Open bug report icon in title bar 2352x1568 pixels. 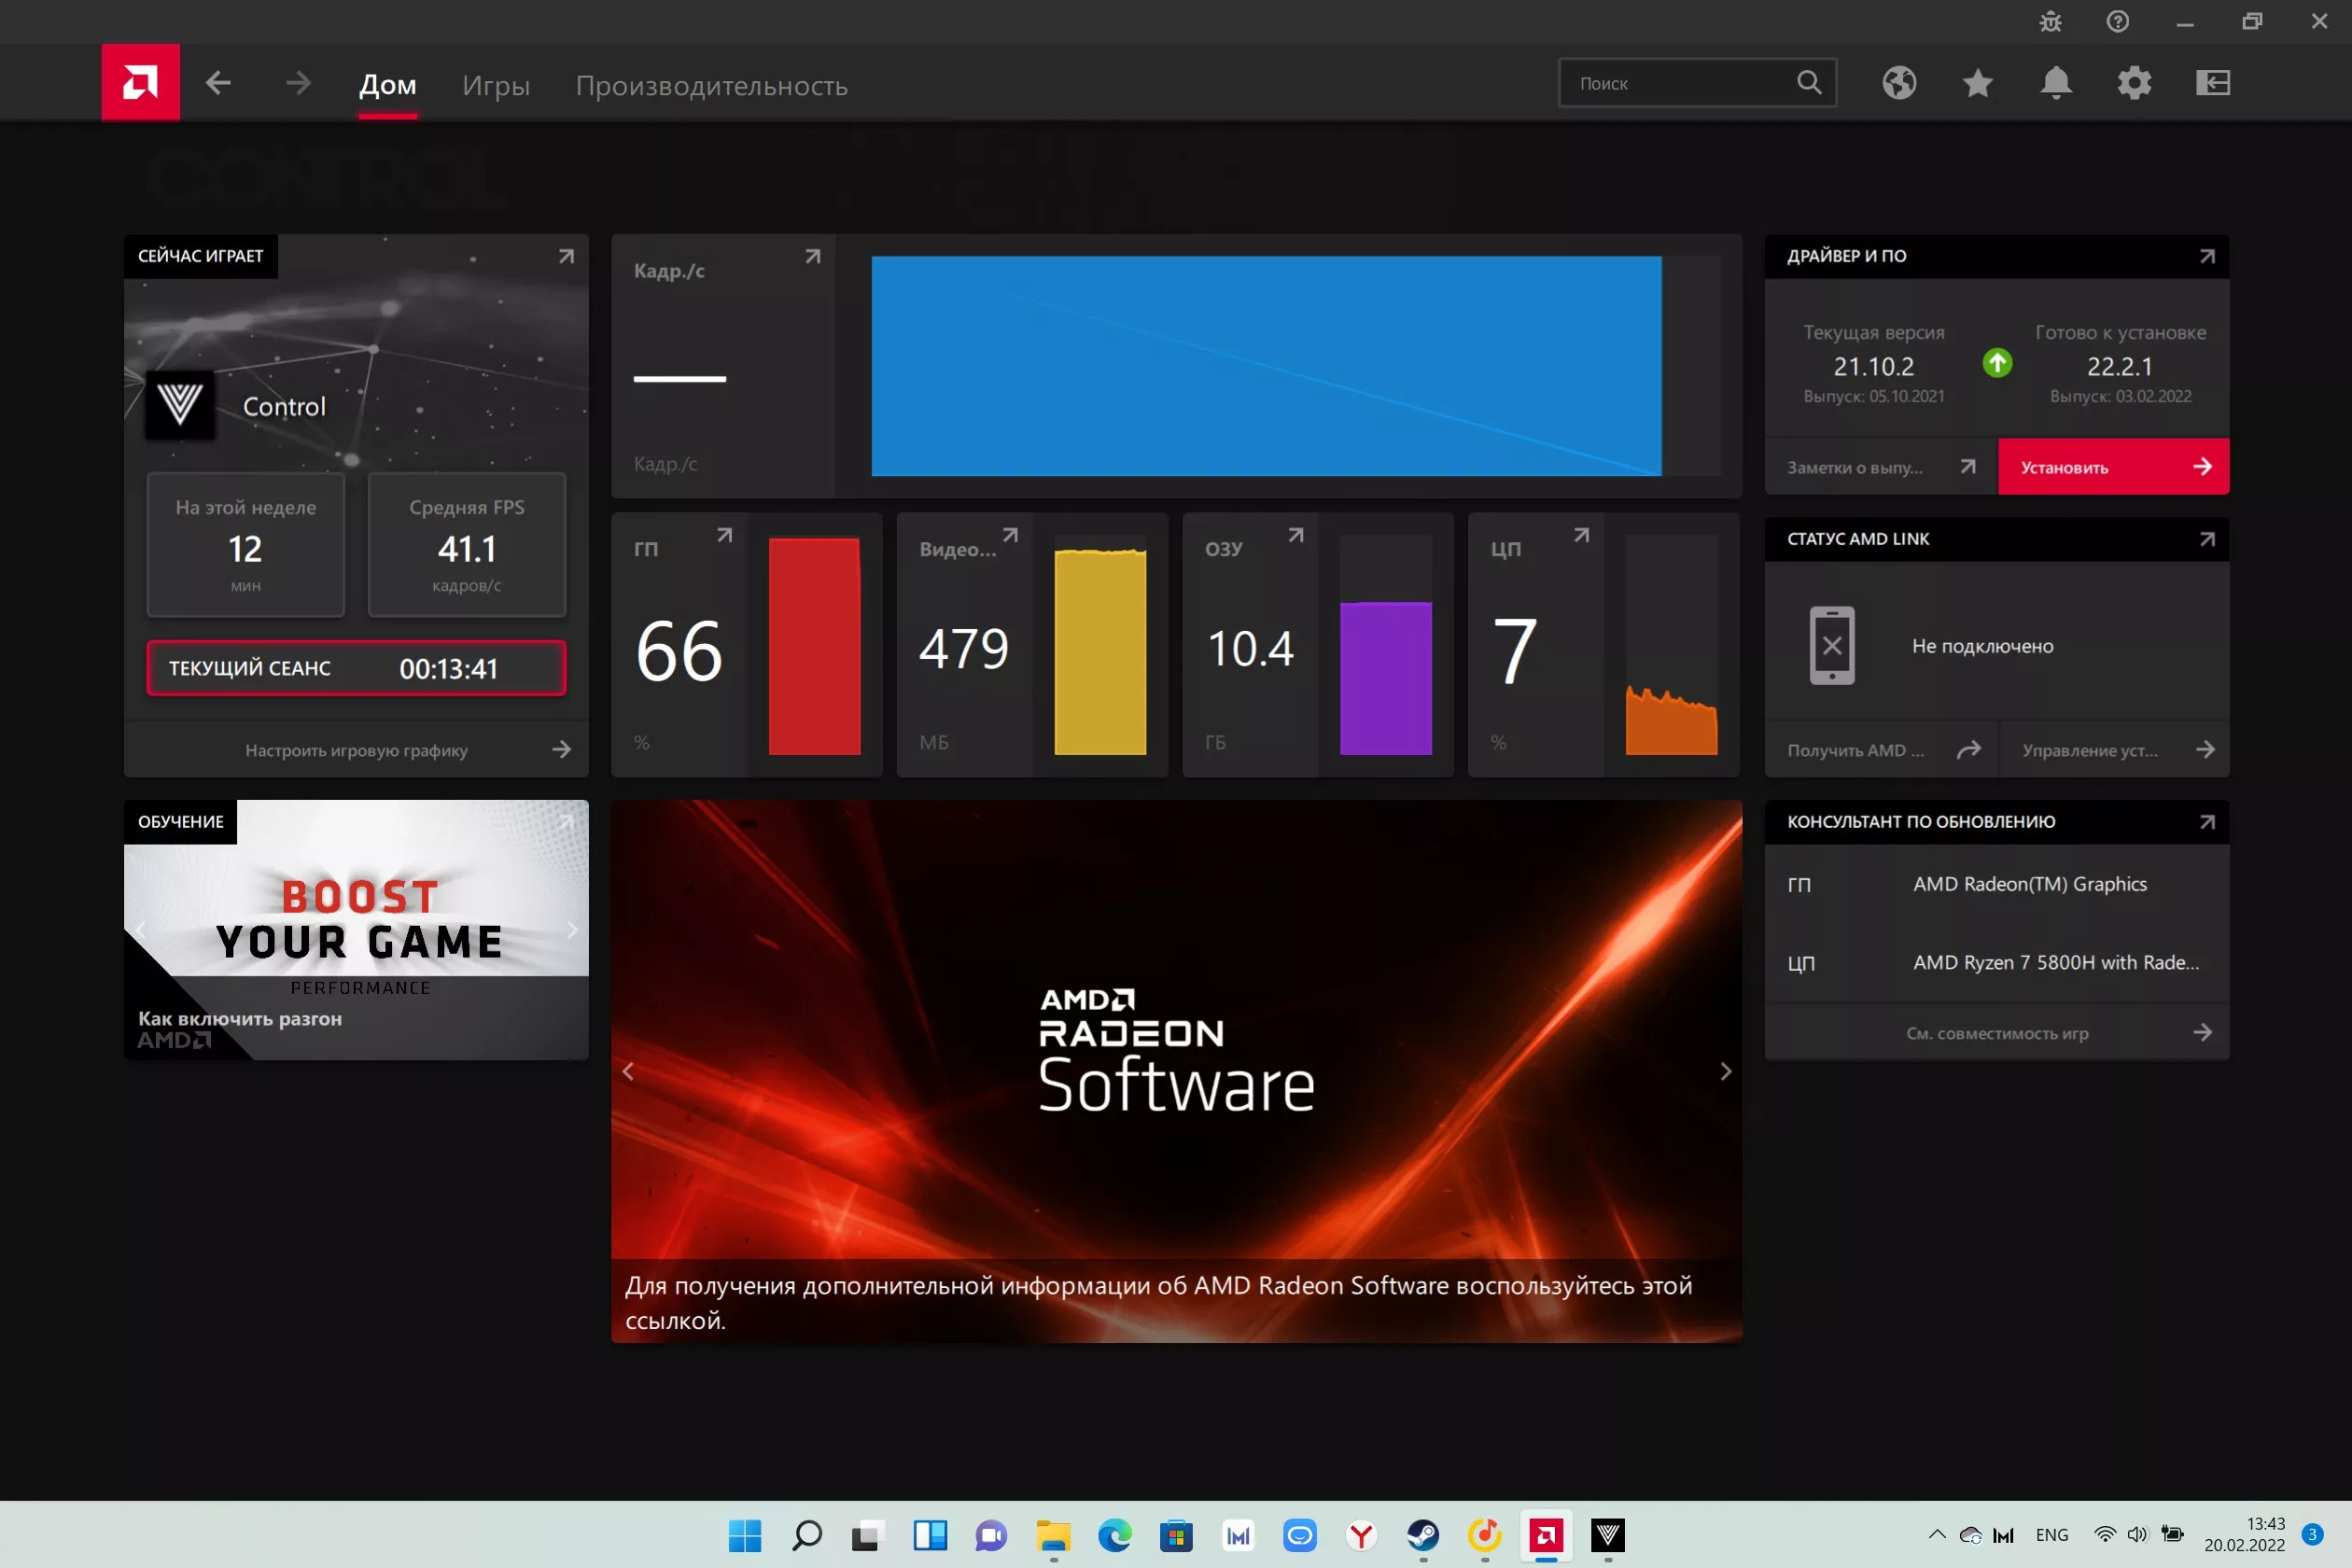[x=2051, y=21]
